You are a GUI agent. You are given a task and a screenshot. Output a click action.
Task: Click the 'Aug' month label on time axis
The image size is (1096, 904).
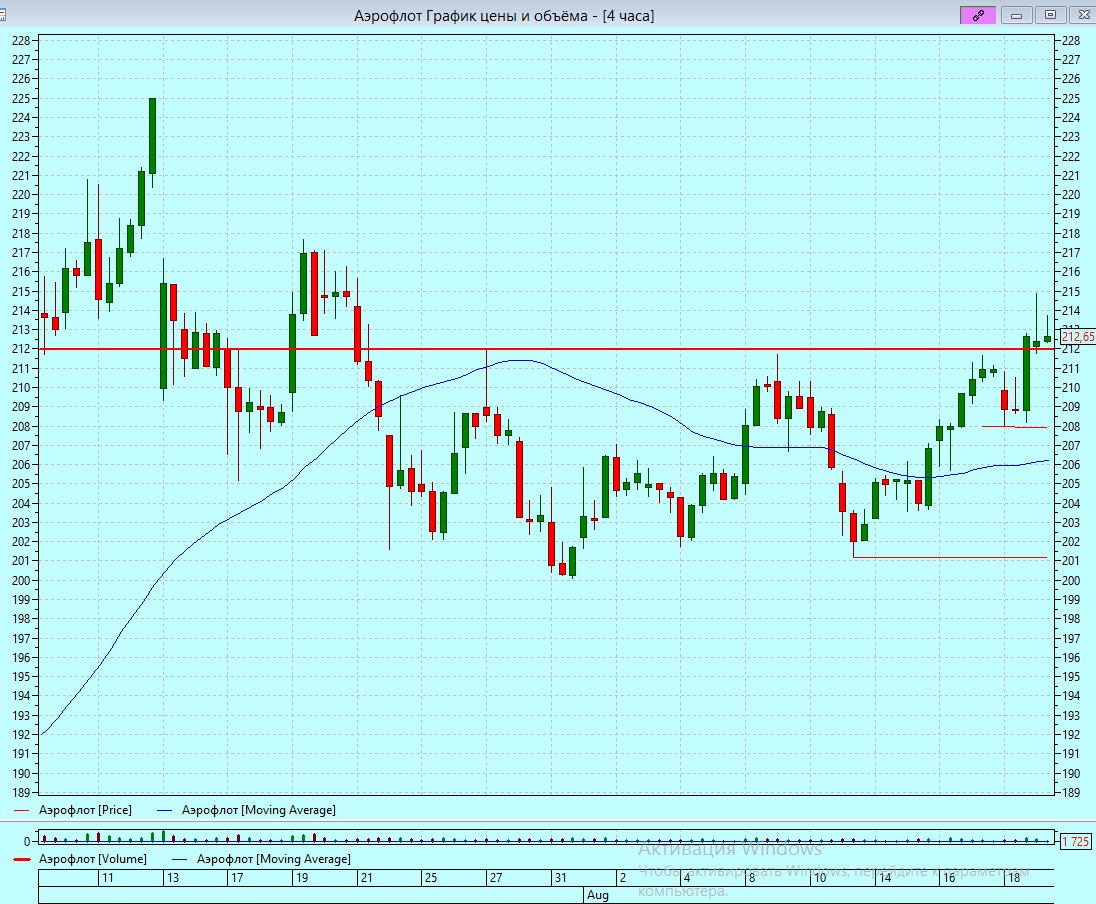pos(598,895)
